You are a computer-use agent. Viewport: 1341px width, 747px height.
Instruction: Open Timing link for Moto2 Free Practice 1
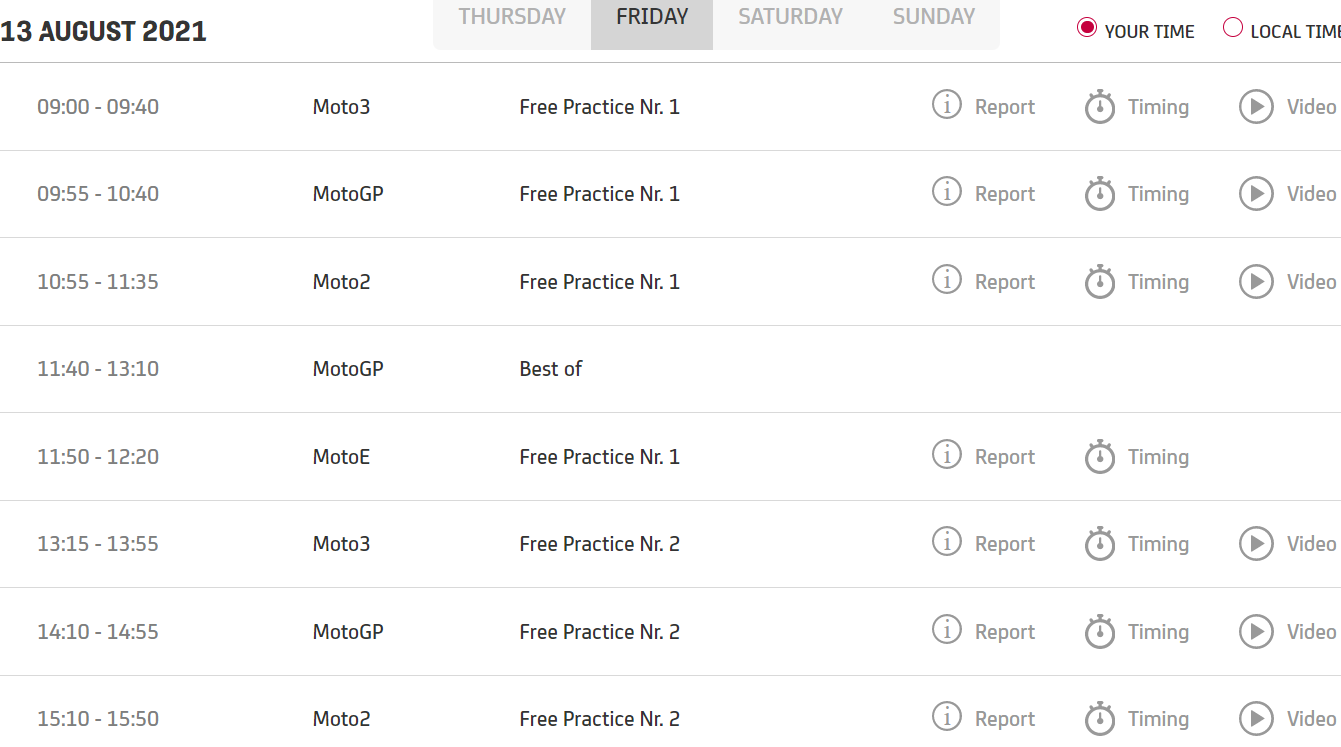(1158, 282)
